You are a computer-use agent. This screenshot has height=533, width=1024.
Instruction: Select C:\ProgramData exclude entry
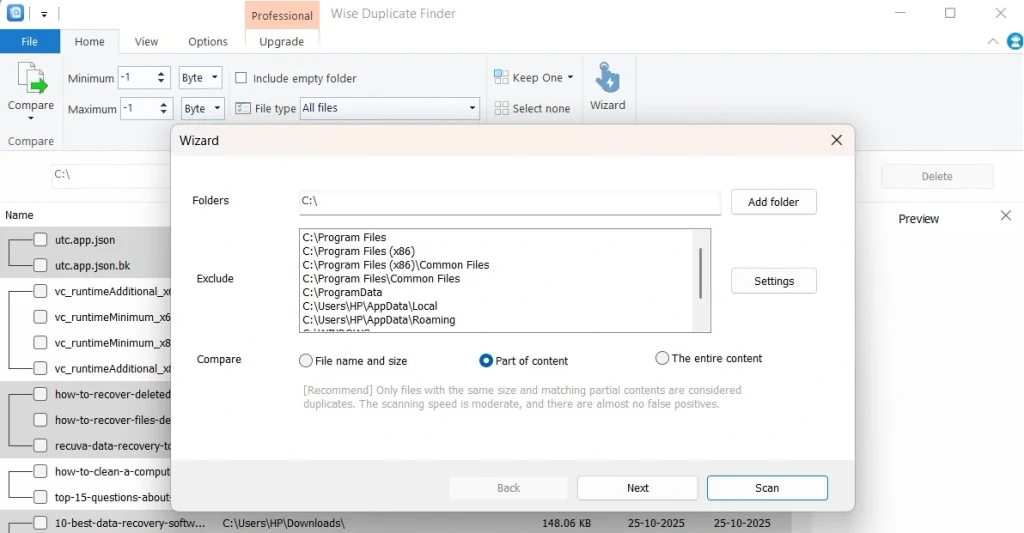click(342, 292)
